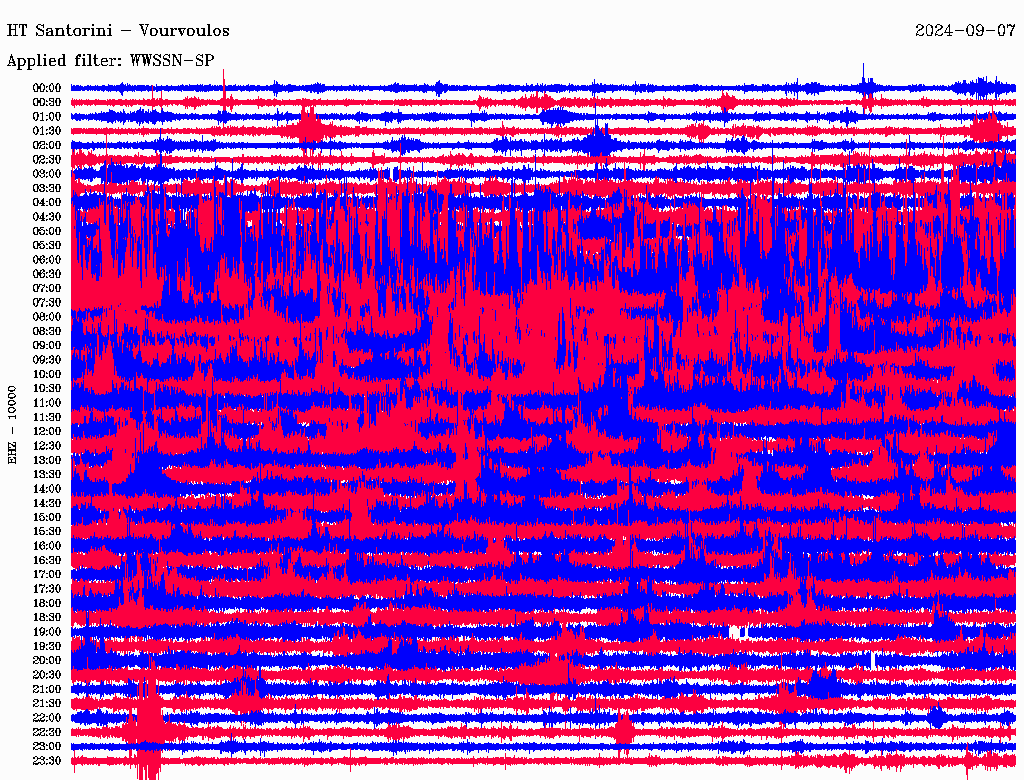Select the 14:30 time label
Viewport: 1024px width, 780px height.
click(47, 503)
